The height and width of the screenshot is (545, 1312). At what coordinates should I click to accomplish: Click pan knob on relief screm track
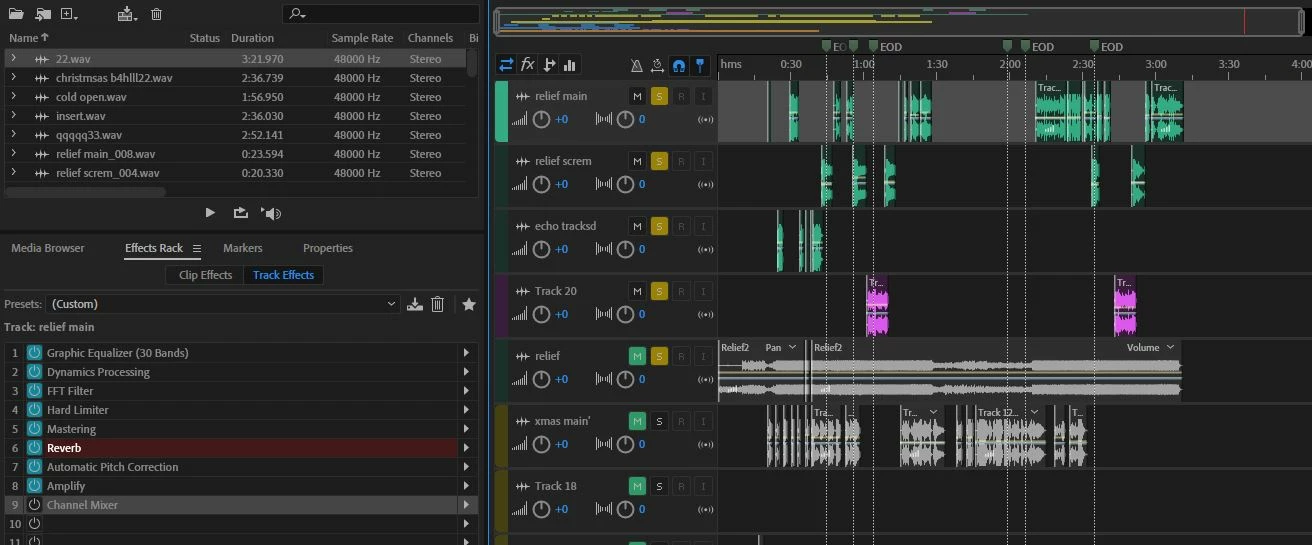point(625,184)
